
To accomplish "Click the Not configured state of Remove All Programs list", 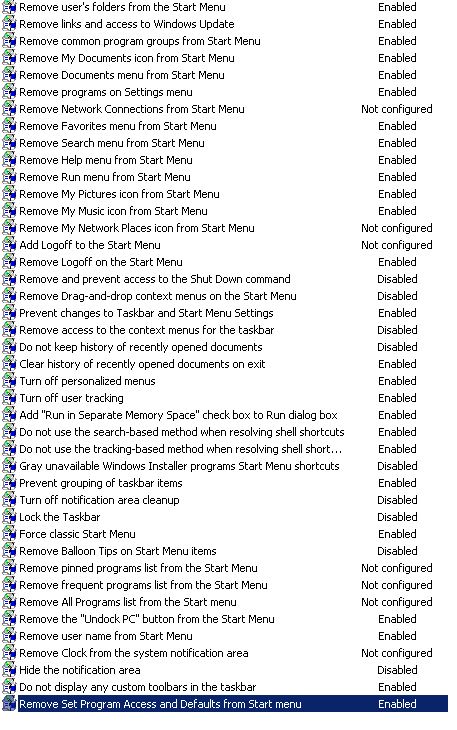I will [397, 602].
